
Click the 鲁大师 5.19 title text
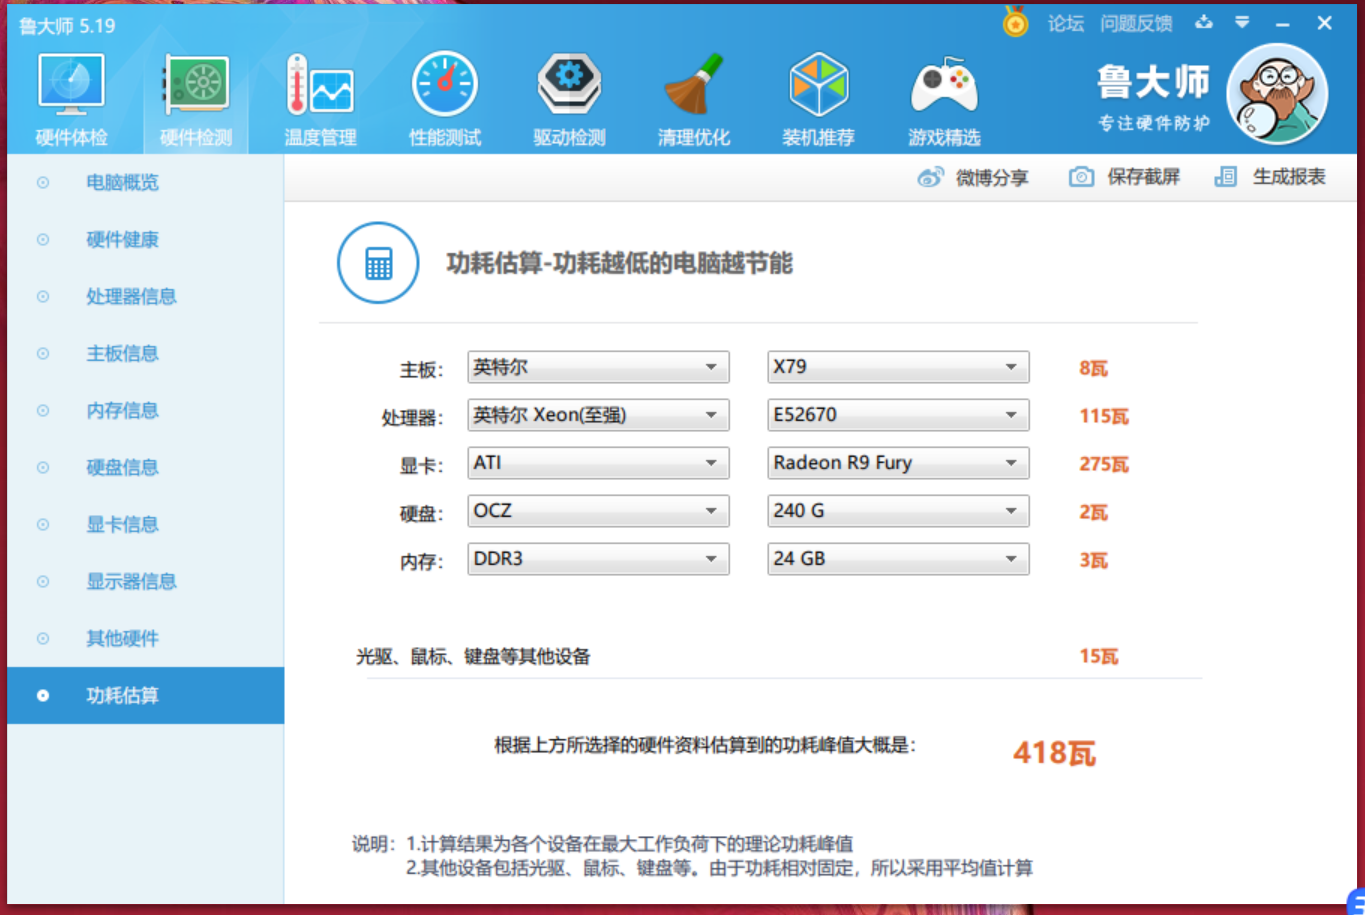click(x=67, y=25)
